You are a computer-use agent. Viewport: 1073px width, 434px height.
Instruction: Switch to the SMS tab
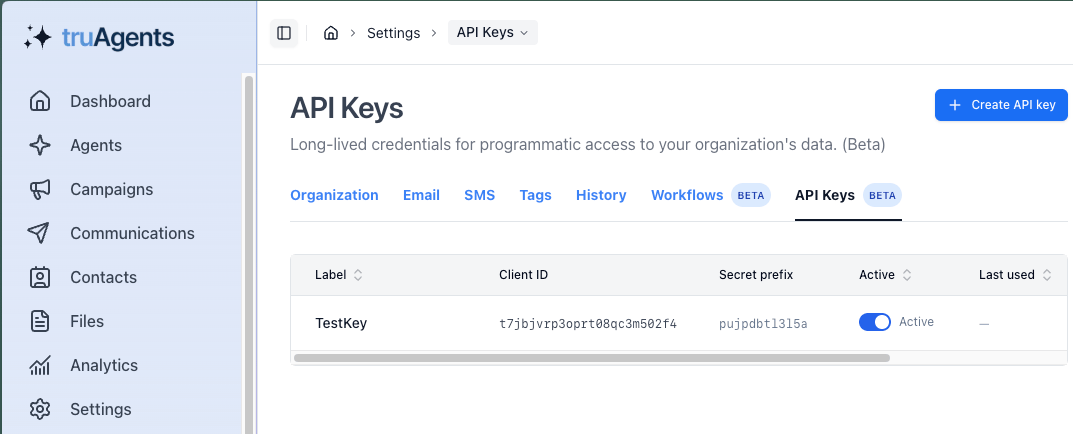(479, 195)
